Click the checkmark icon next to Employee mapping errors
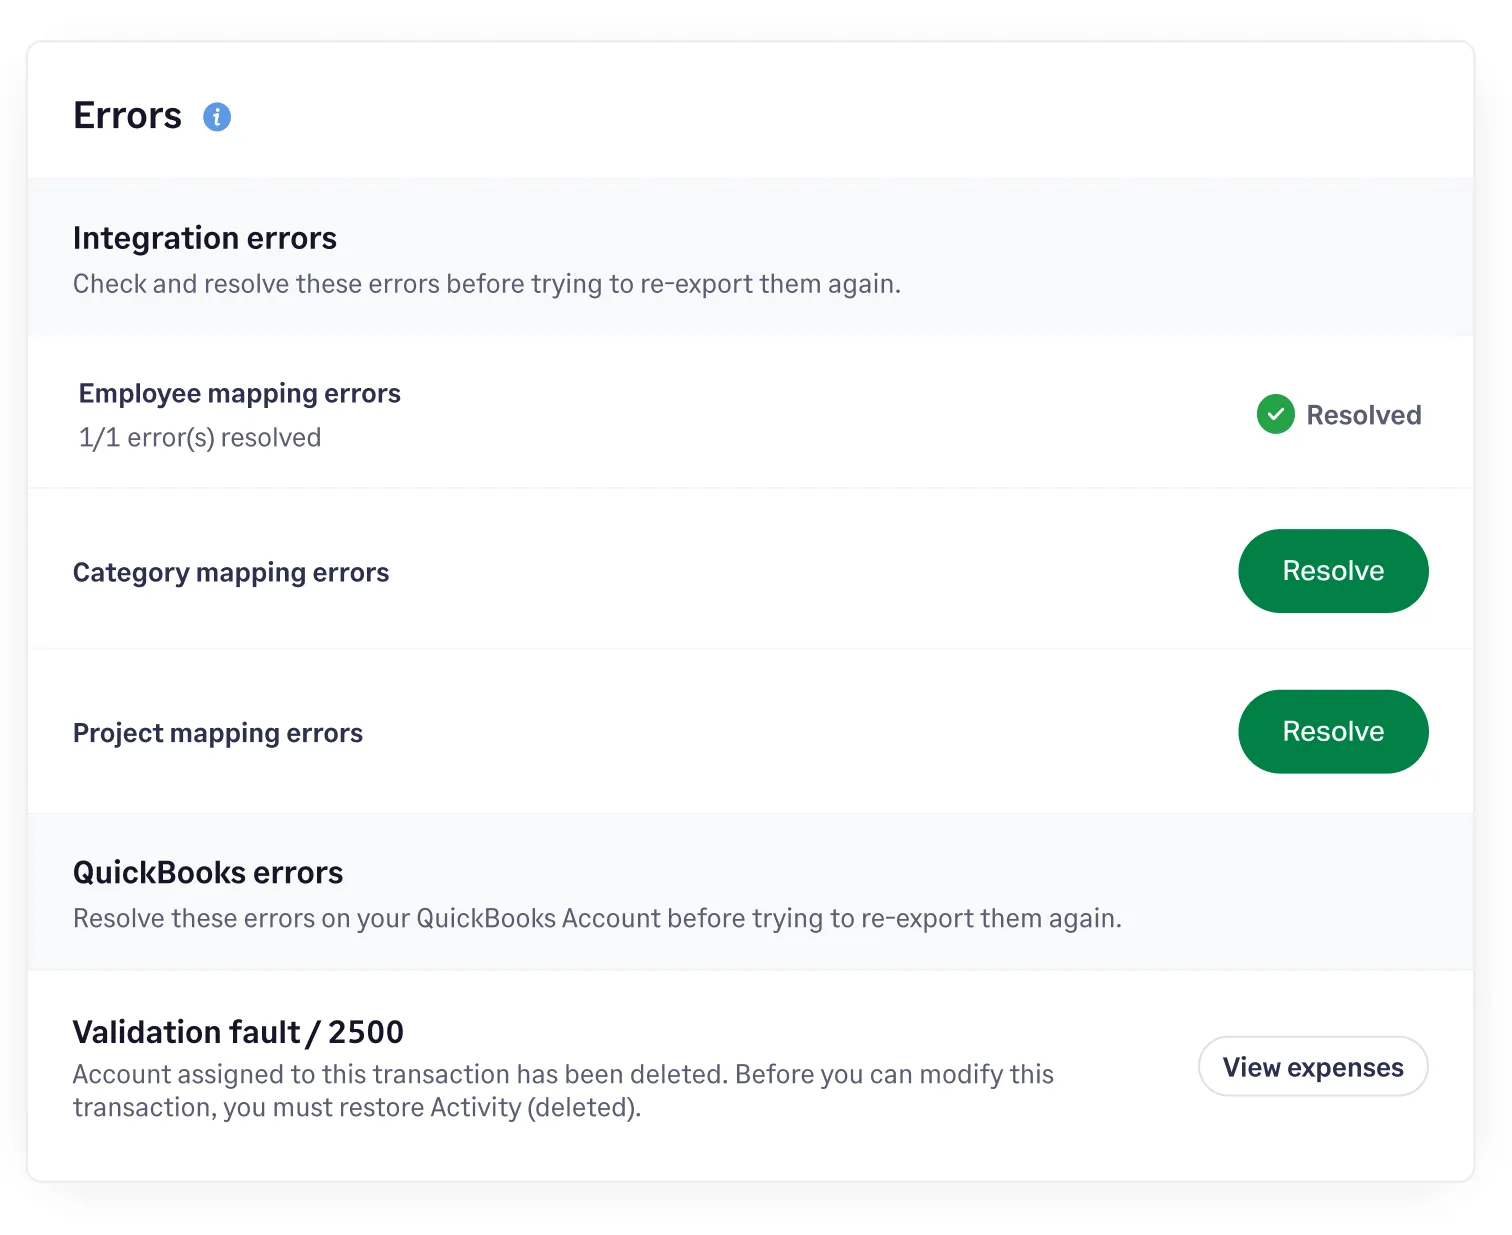1512x1235 pixels. click(x=1275, y=414)
